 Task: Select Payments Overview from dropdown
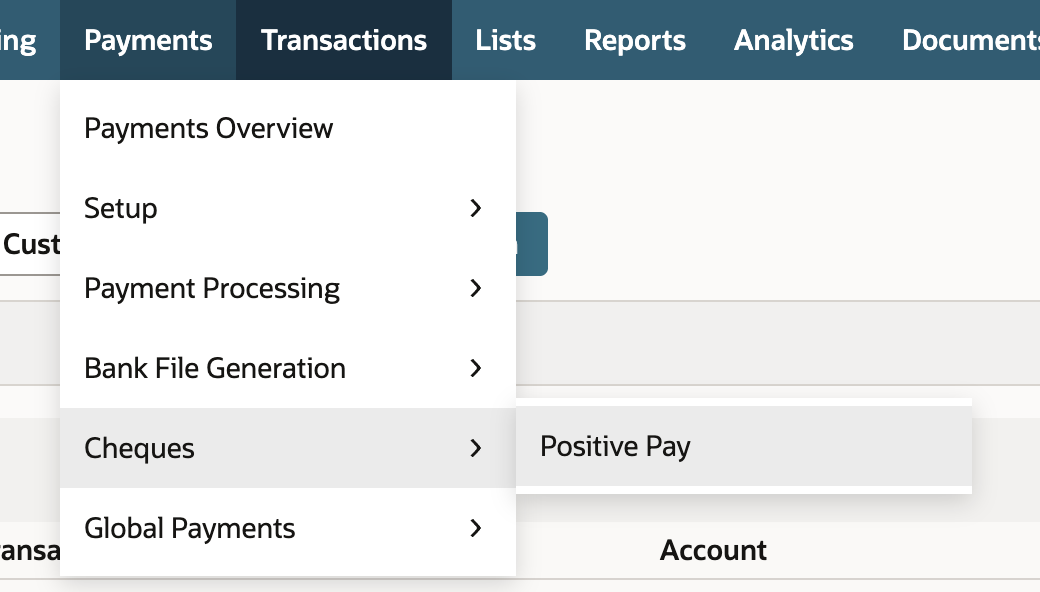[288, 128]
